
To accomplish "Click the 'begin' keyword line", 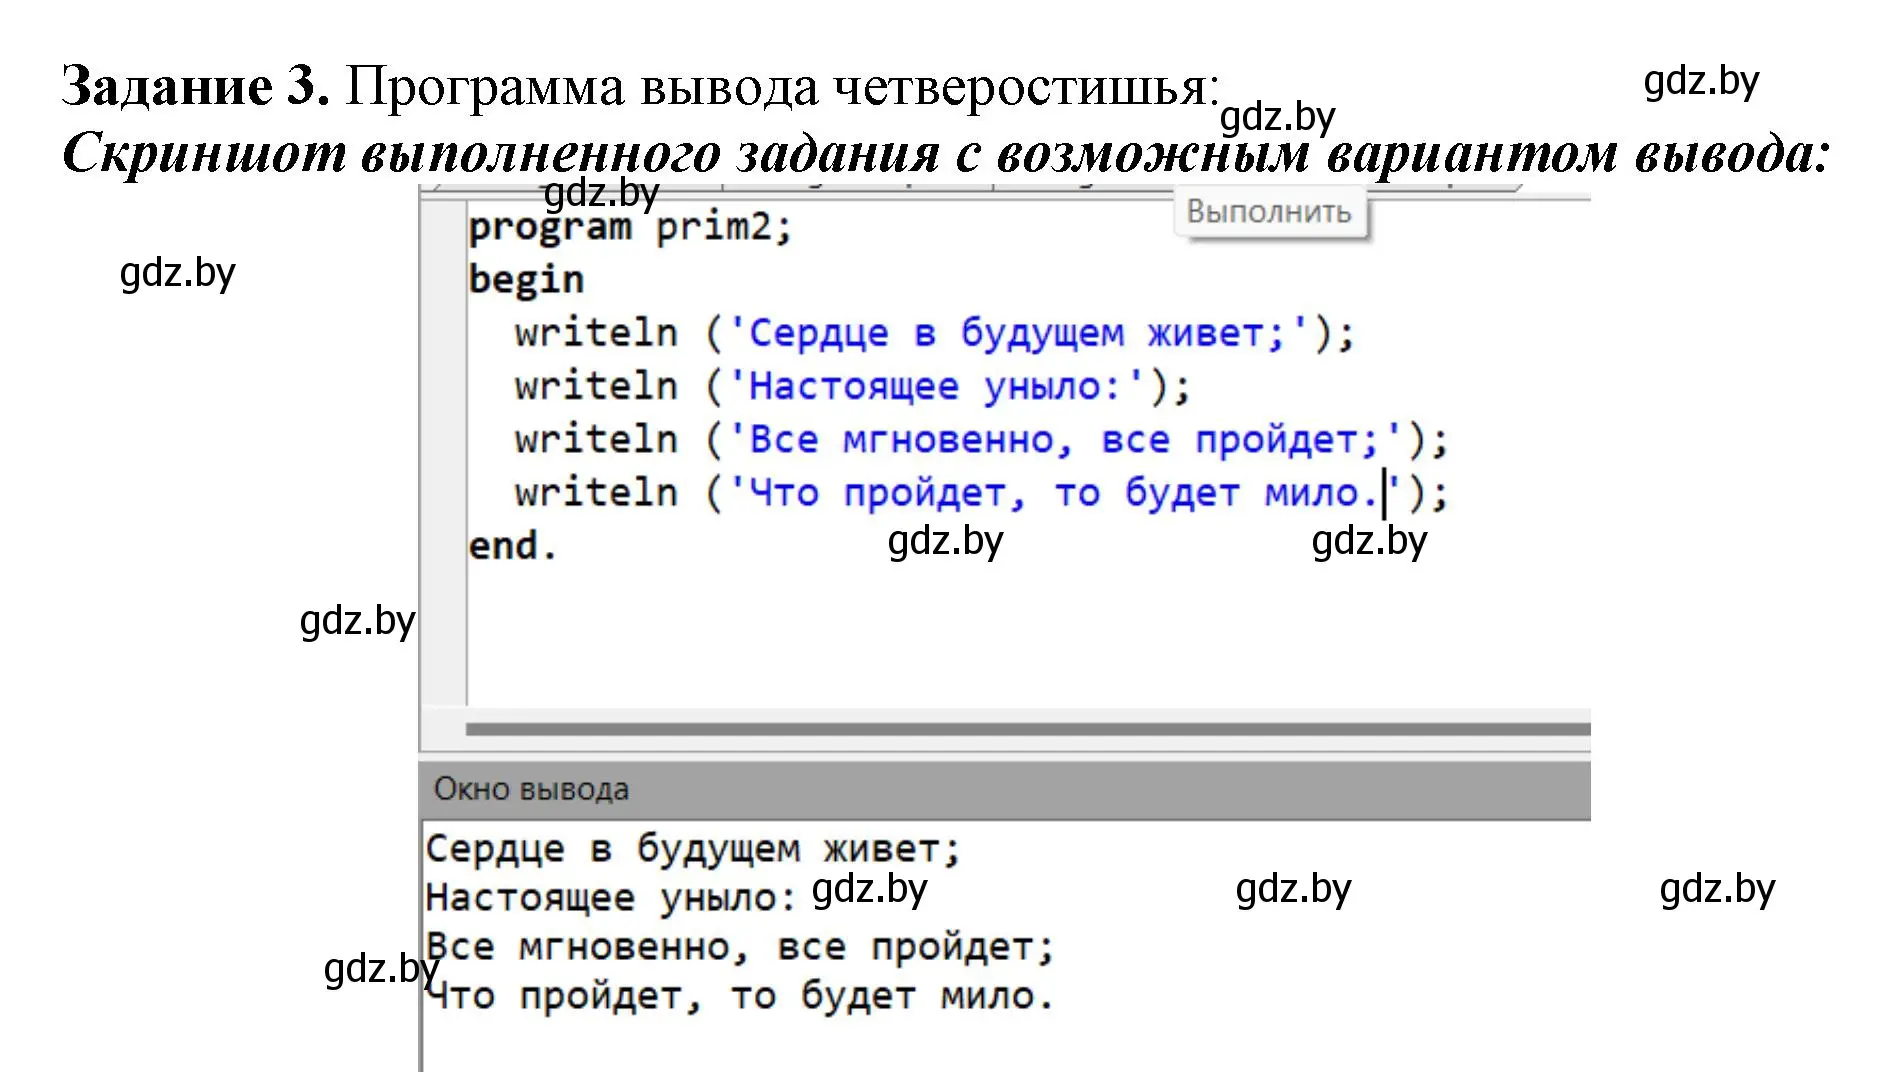I will pos(526,280).
